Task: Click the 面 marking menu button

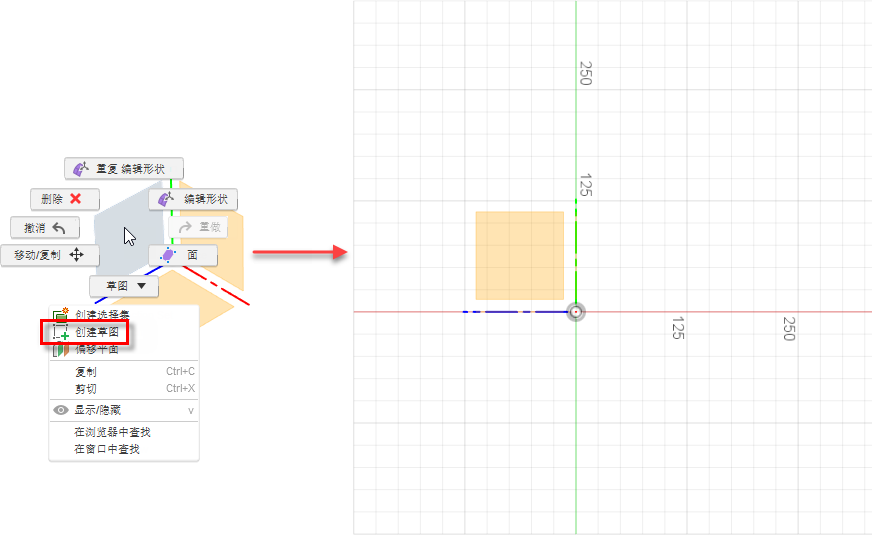Action: coord(183,255)
